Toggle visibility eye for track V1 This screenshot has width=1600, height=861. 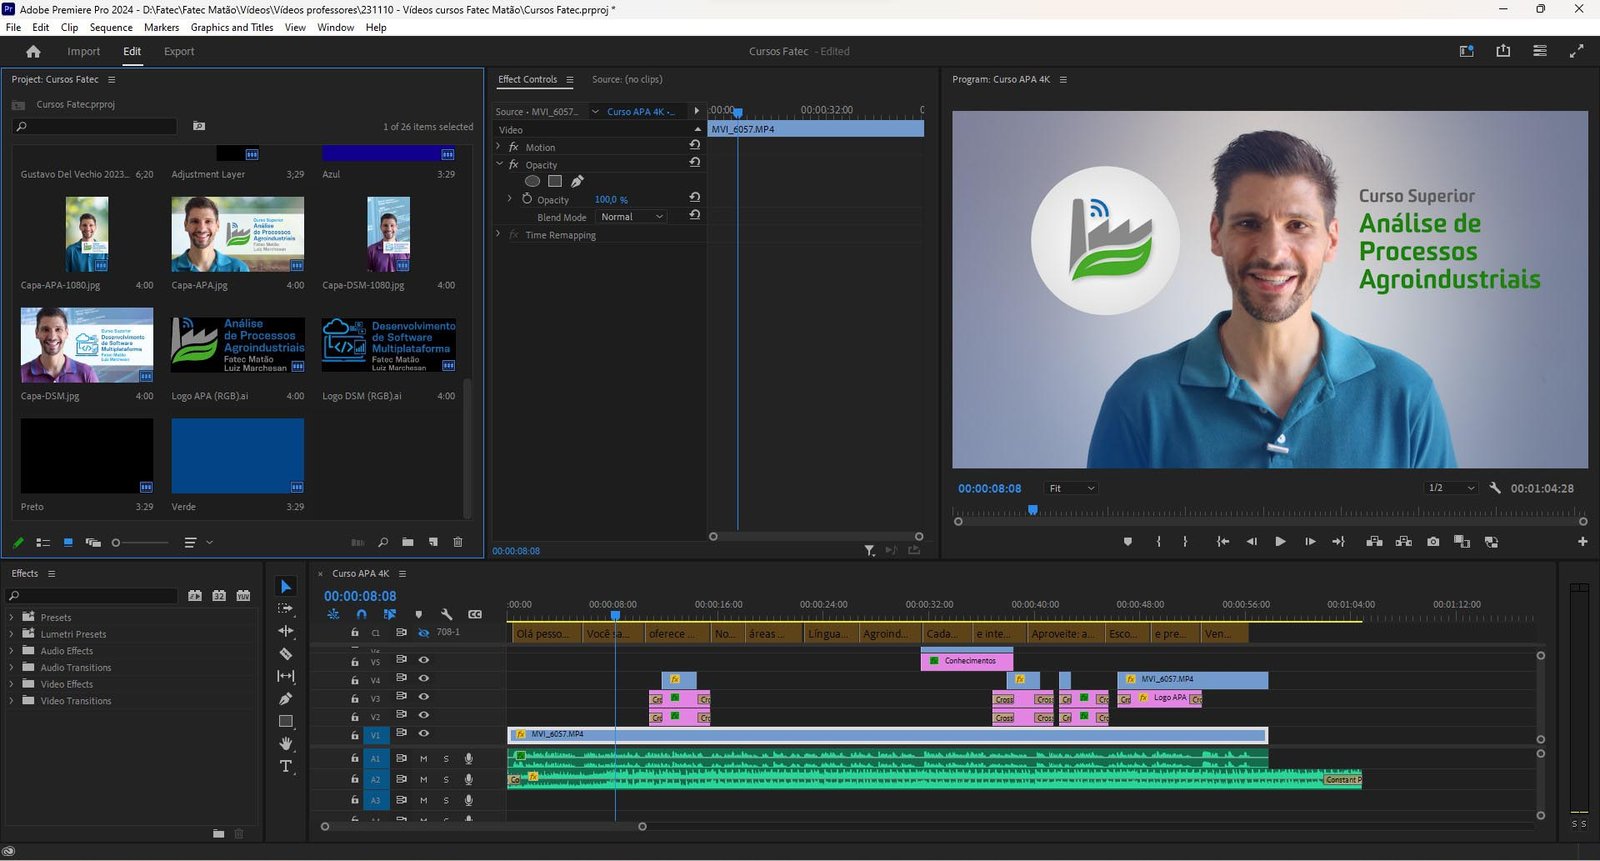pos(424,734)
